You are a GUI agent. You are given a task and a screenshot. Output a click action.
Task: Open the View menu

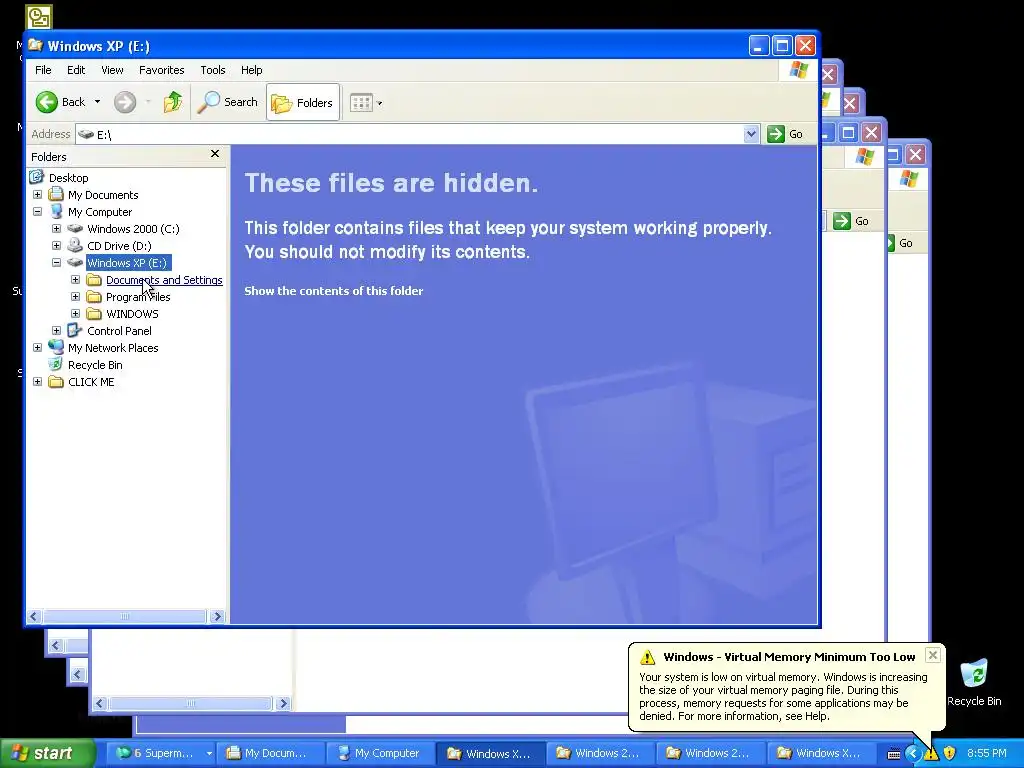pyautogui.click(x=112, y=70)
